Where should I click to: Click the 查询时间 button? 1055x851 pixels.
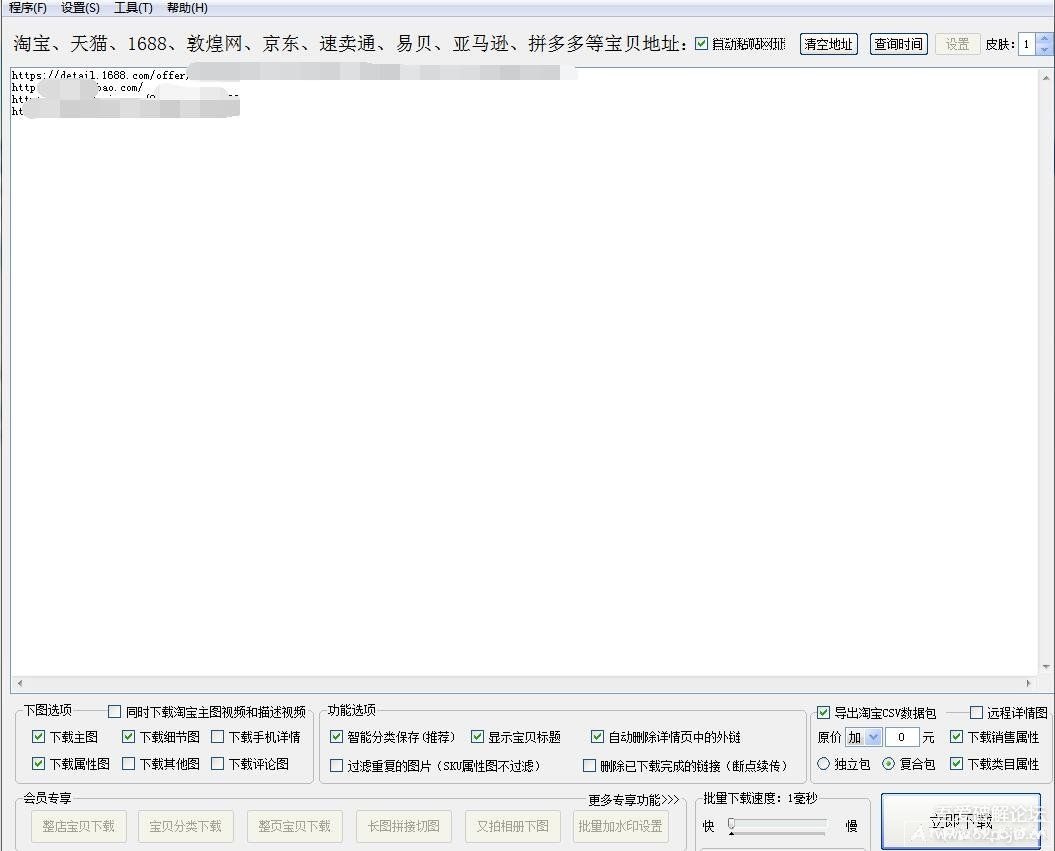898,44
